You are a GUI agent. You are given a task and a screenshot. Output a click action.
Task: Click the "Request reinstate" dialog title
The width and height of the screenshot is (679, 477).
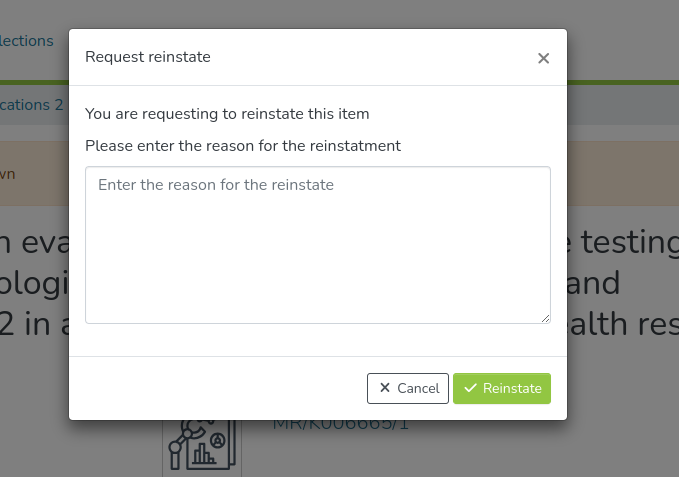point(148,57)
